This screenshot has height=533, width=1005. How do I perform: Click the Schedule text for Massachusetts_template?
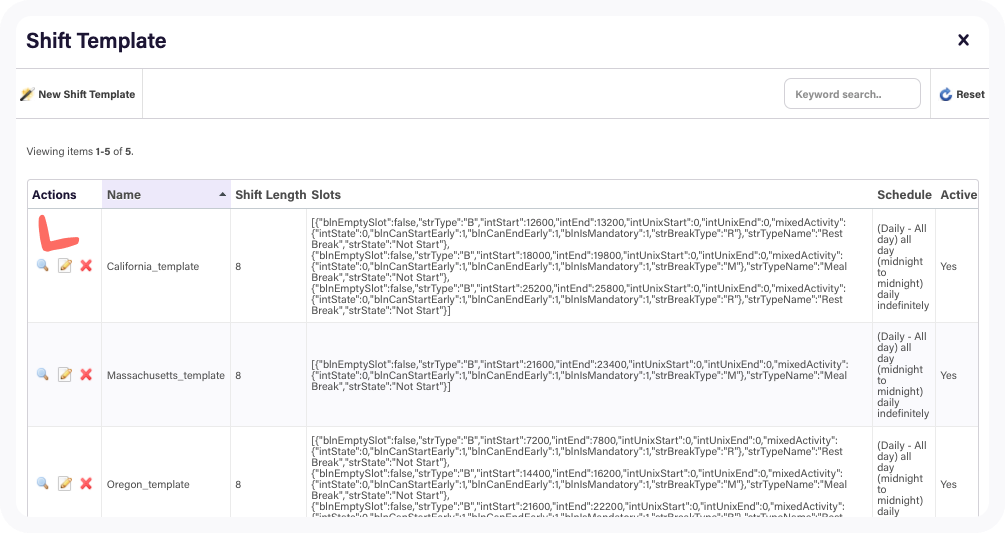pyautogui.click(x=902, y=375)
